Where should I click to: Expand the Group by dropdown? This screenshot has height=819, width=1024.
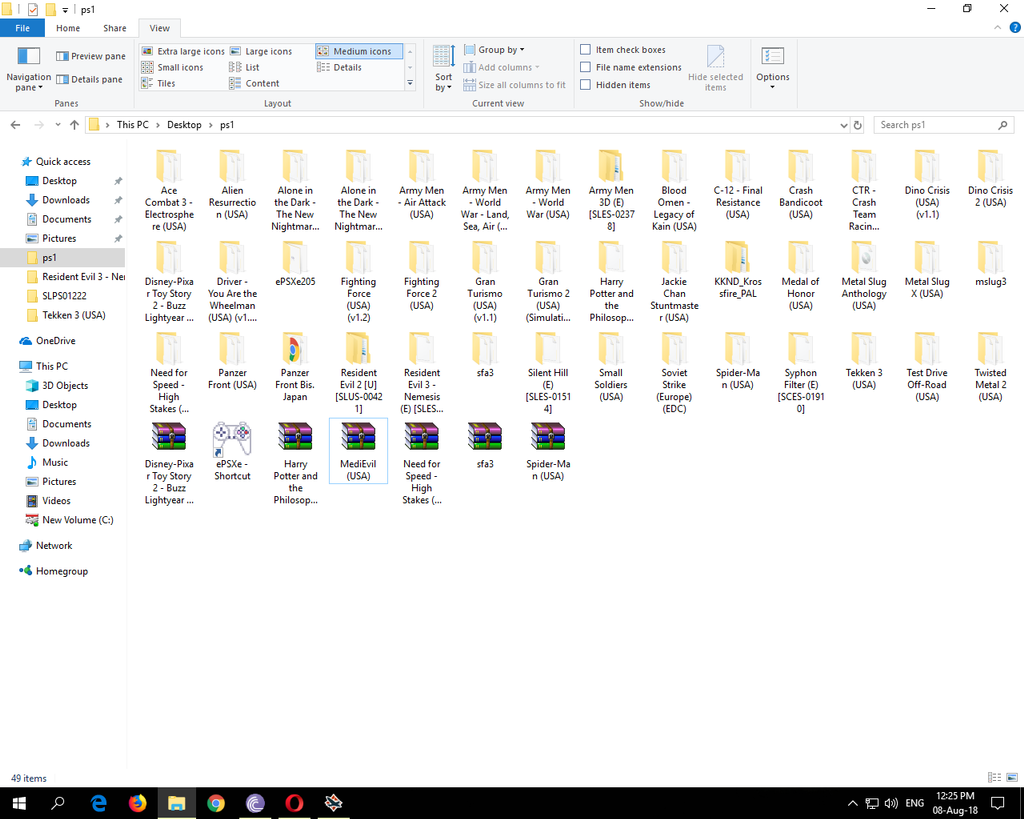[x=494, y=50]
